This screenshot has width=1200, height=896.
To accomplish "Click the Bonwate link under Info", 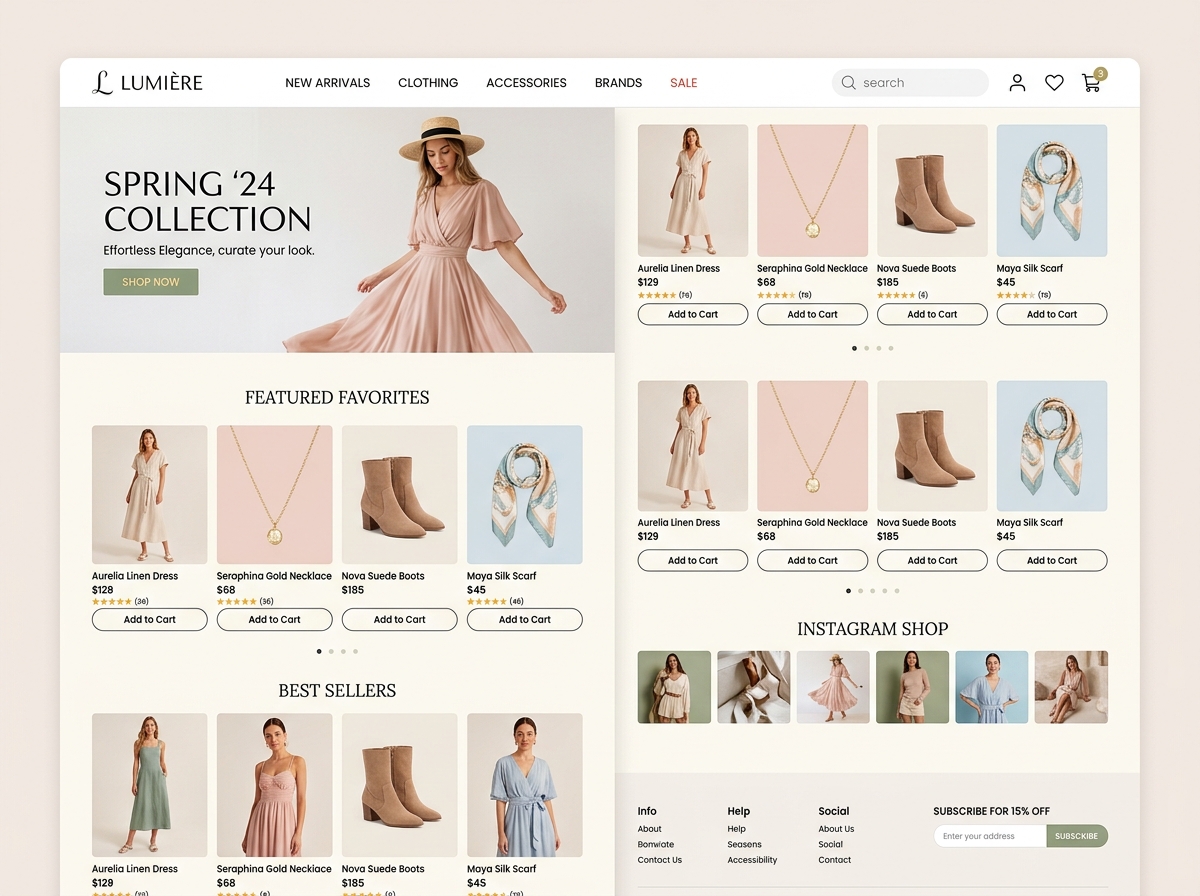I will [x=656, y=844].
